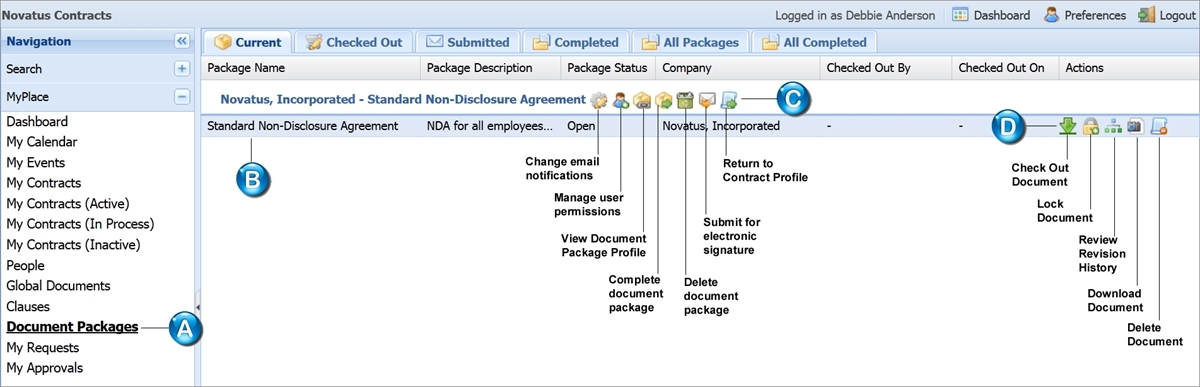Click the Complete document package icon
Image resolution: width=1200 pixels, height=387 pixels.
coord(663,100)
